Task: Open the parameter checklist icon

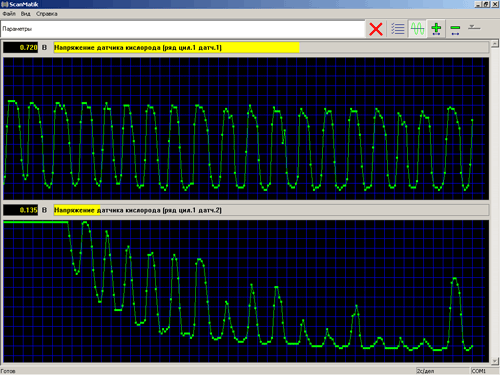Action: click(398, 29)
